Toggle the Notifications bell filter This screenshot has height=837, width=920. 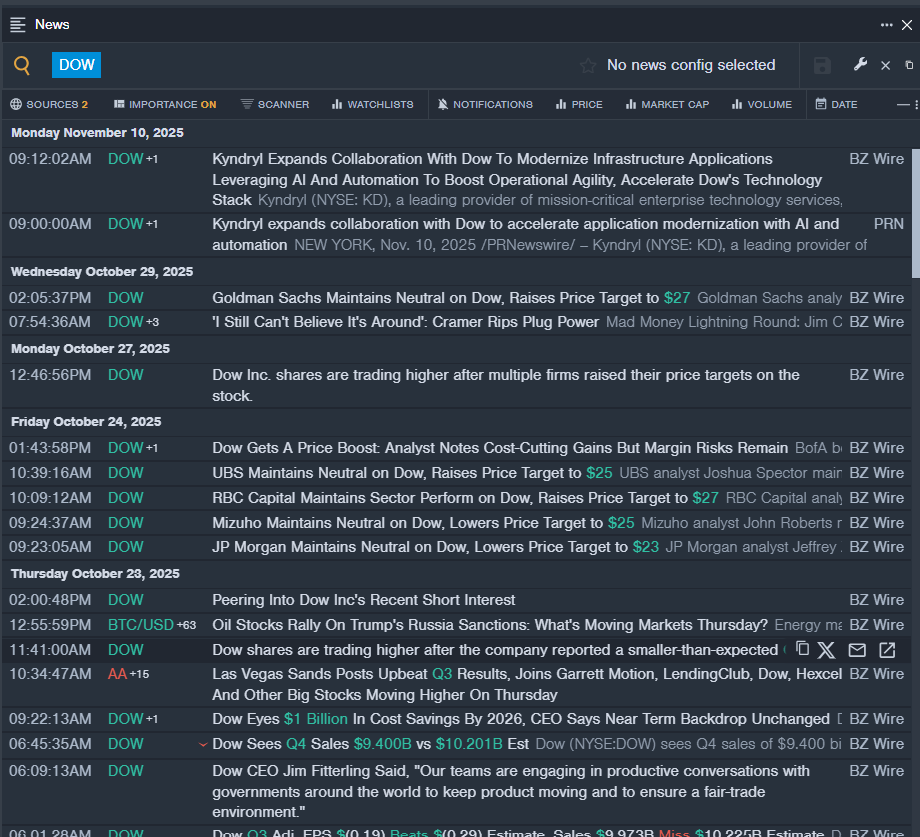486,104
